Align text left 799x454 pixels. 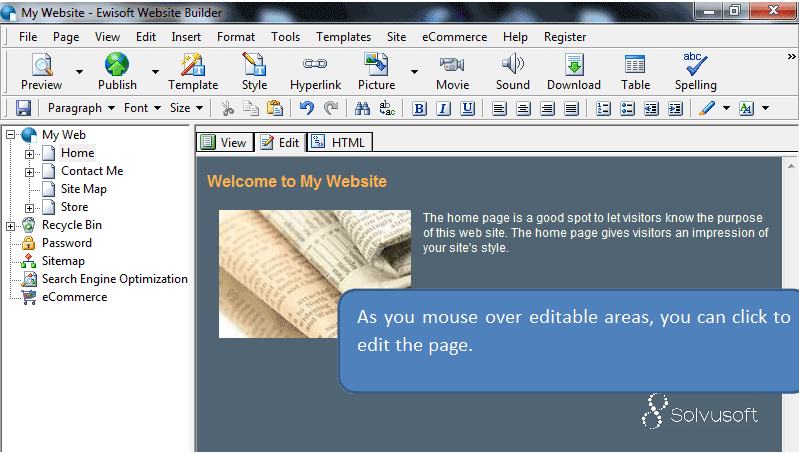(499, 109)
